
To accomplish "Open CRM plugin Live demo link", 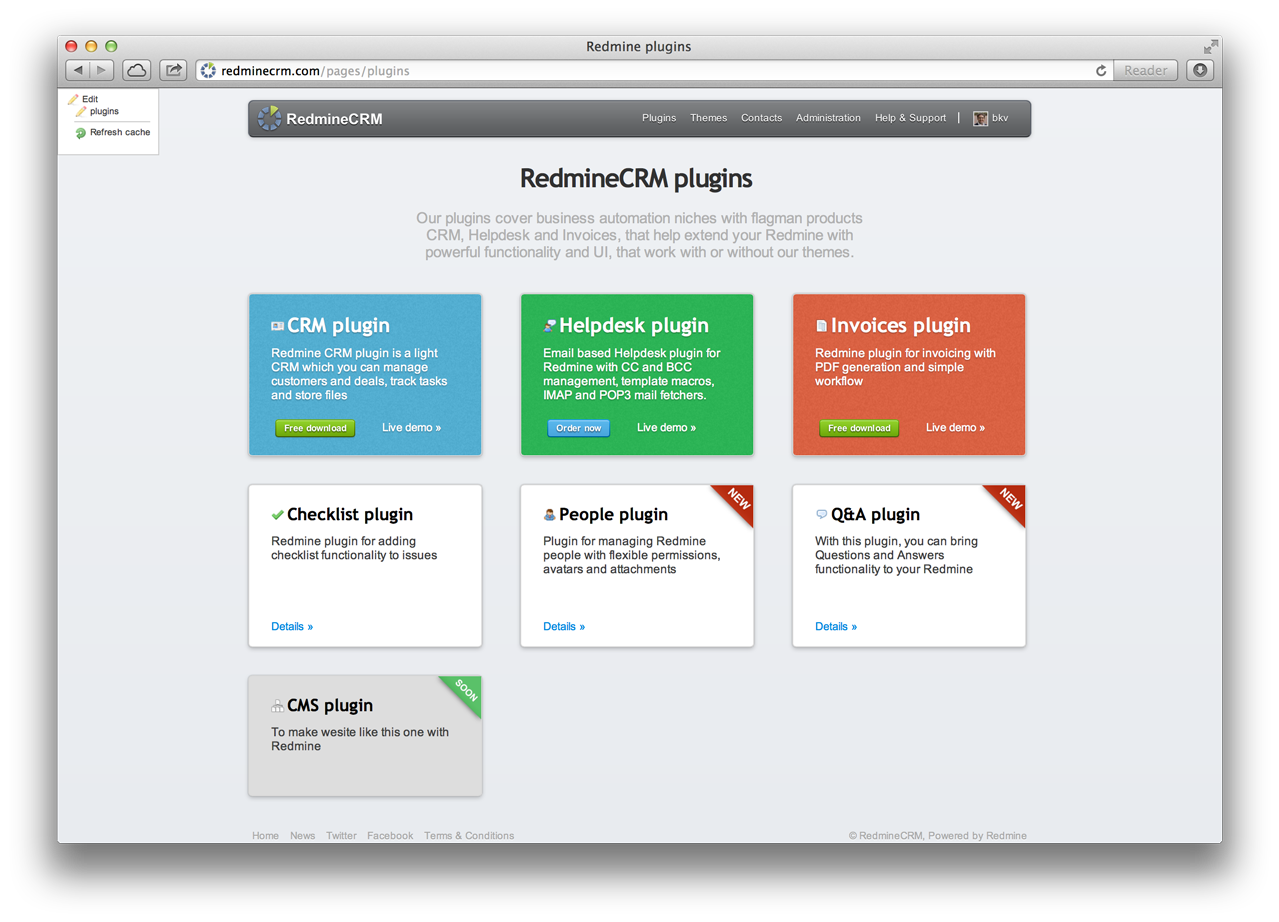I will [x=411, y=428].
